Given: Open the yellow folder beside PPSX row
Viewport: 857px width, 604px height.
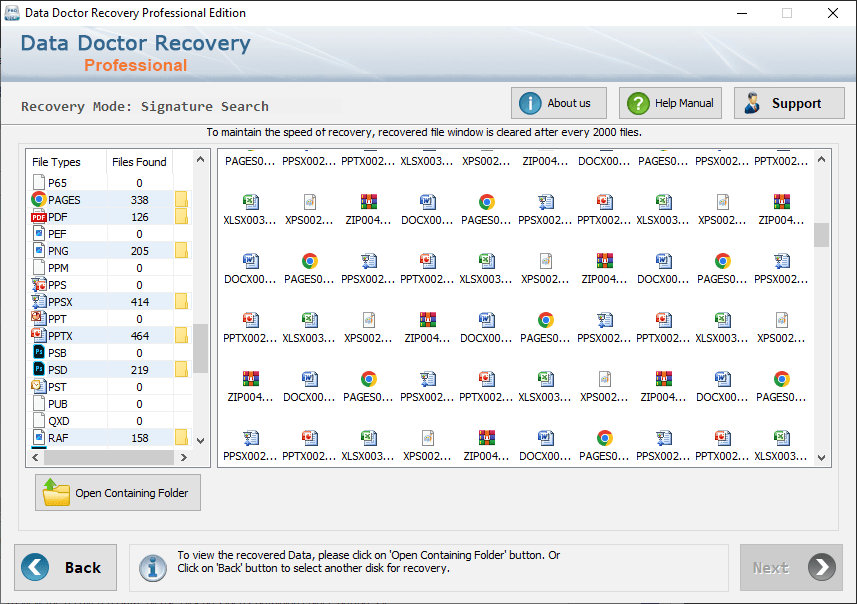Looking at the screenshot, I should (181, 301).
